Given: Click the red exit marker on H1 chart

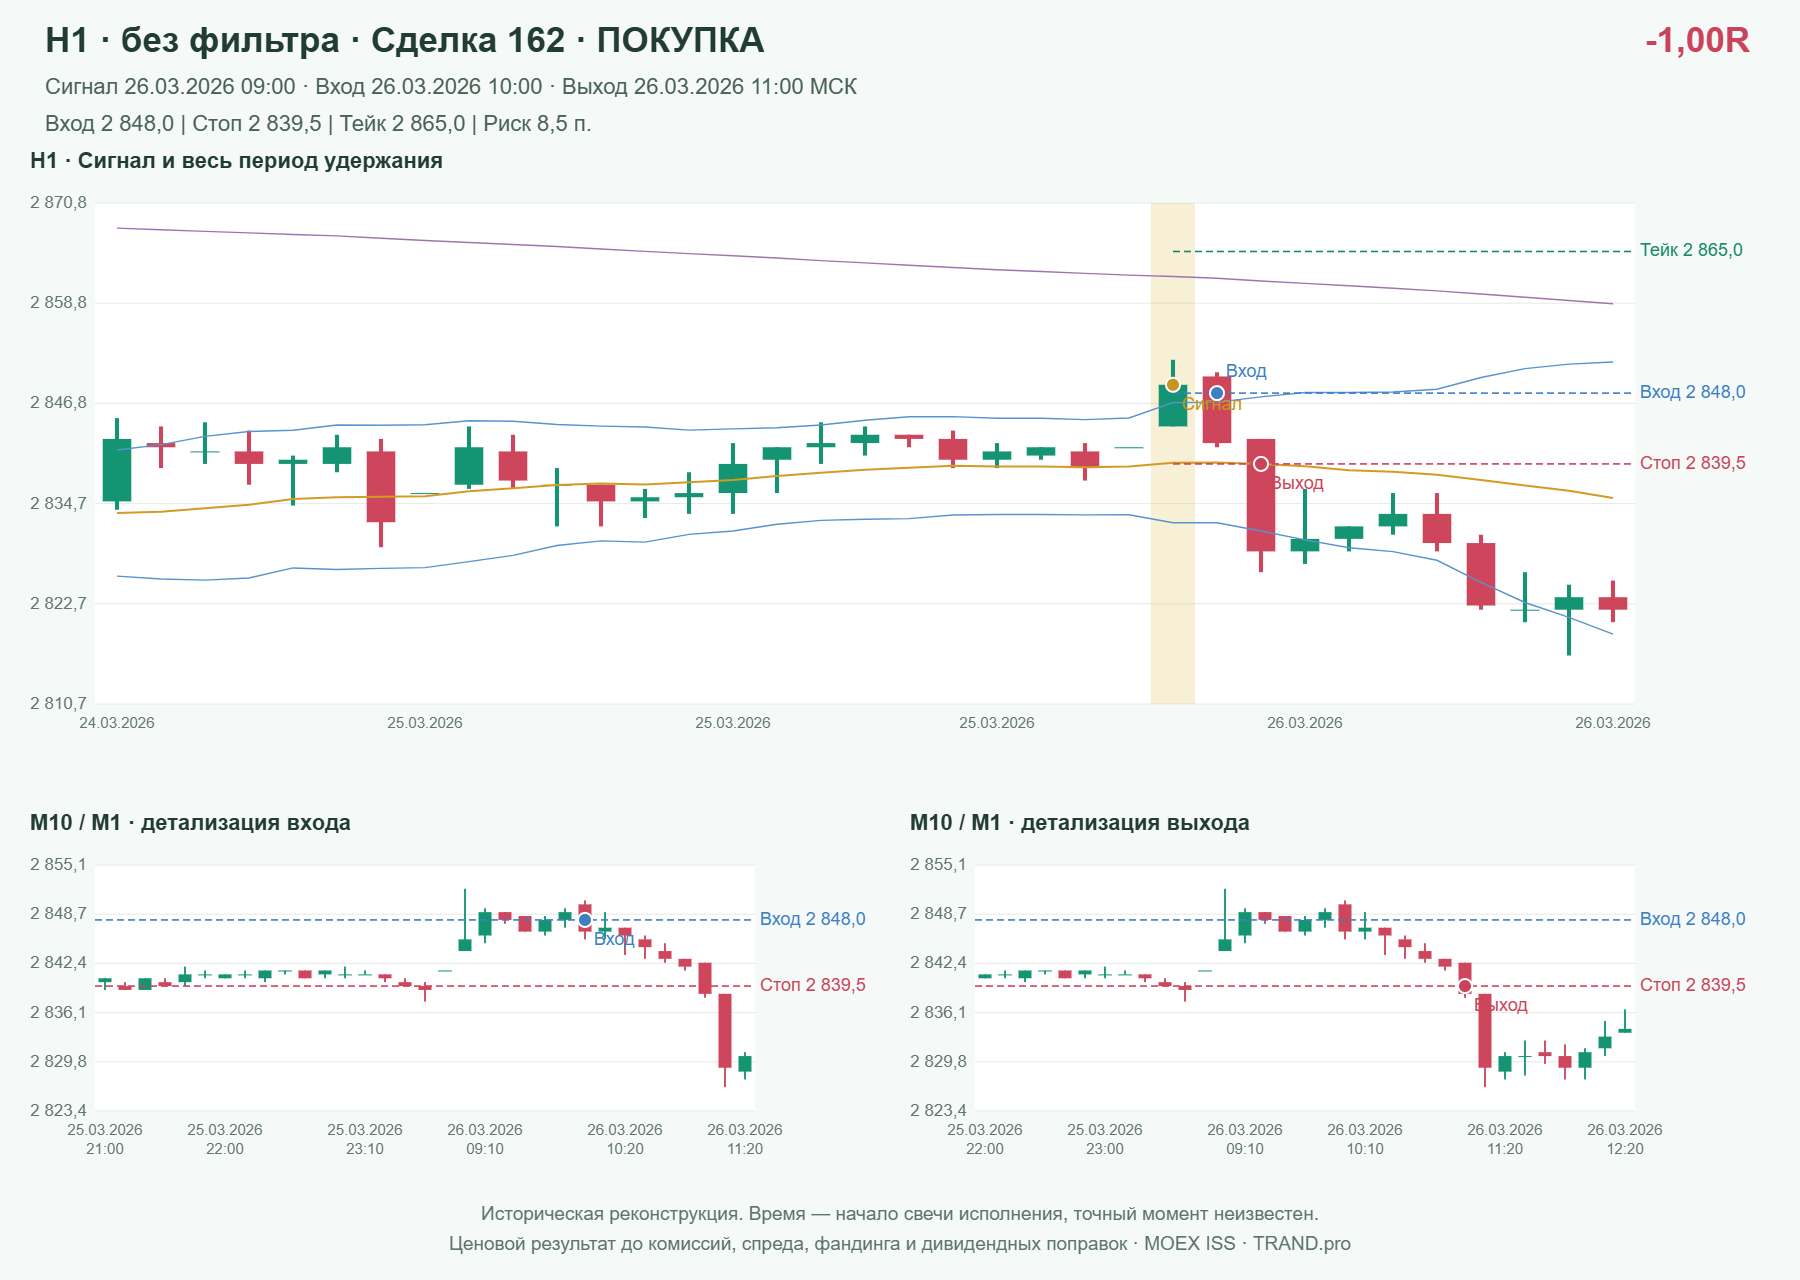Looking at the screenshot, I should pos(1261,464).
